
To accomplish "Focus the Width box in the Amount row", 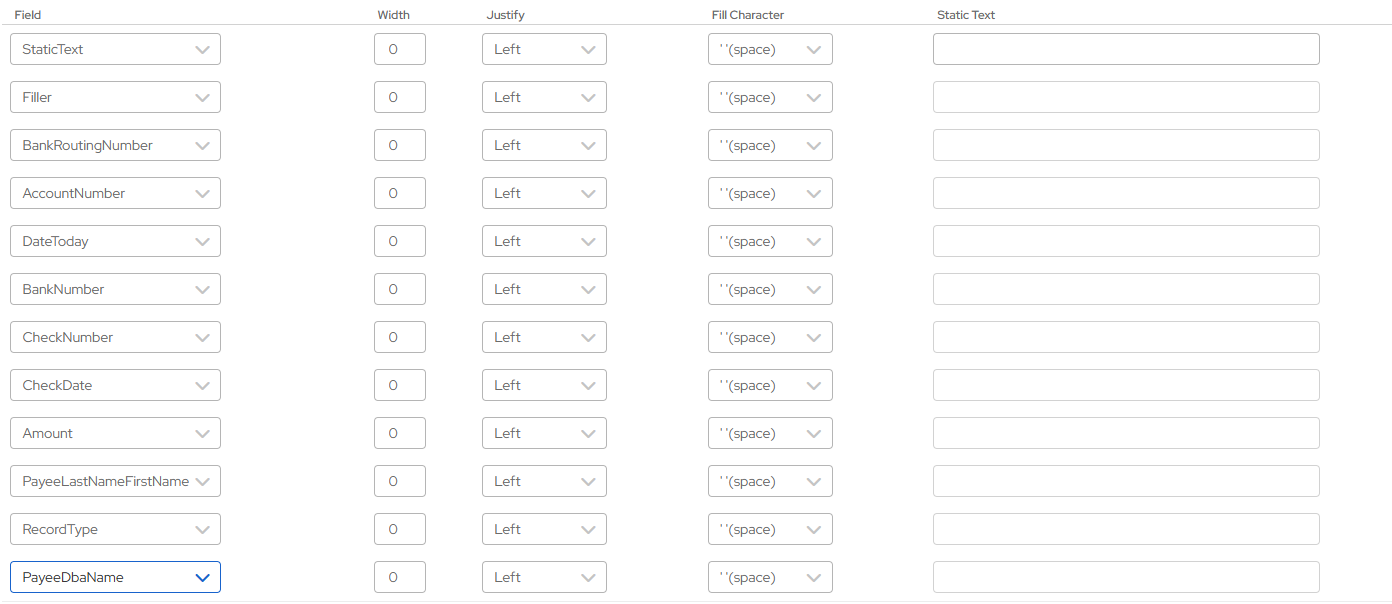I will (399, 433).
